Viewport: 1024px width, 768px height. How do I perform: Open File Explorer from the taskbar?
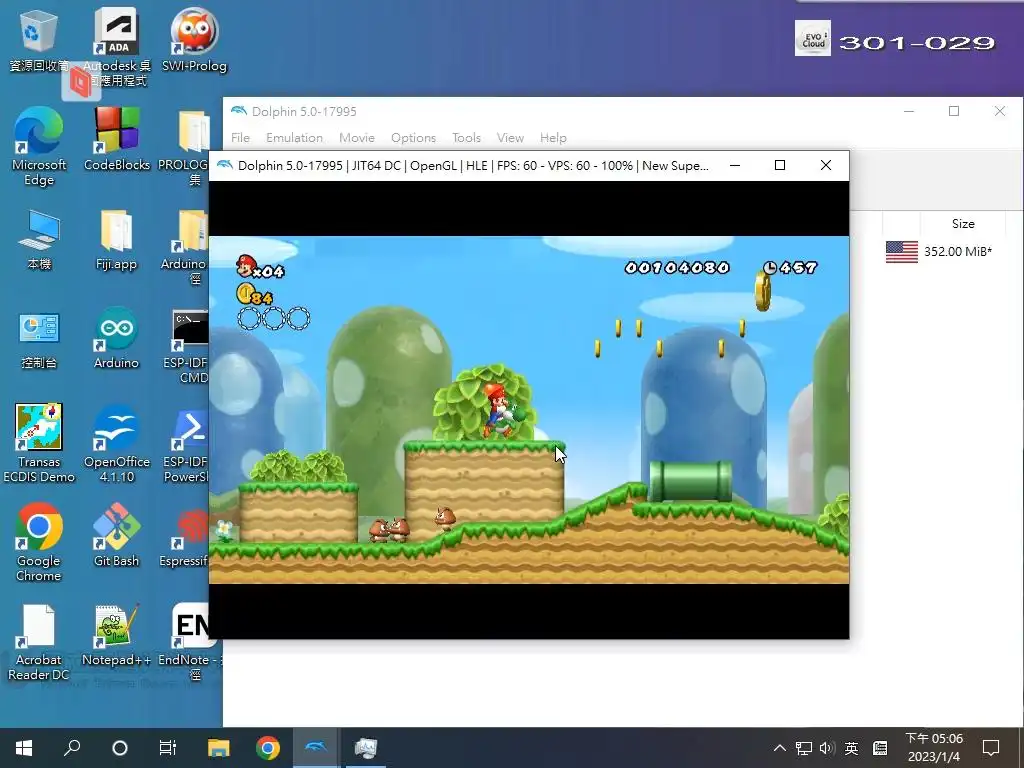pyautogui.click(x=218, y=748)
